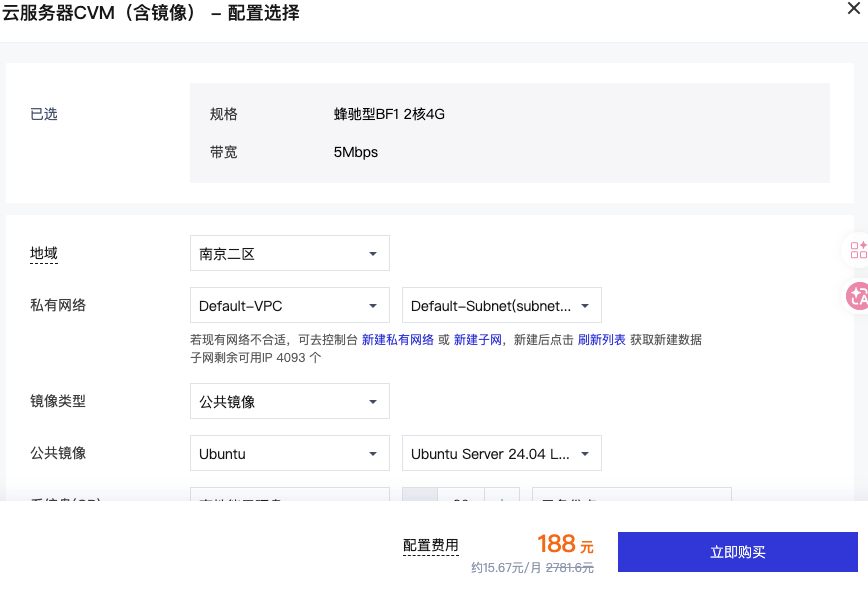Open the 新建子网 link
868x590 pixels.
point(478,340)
